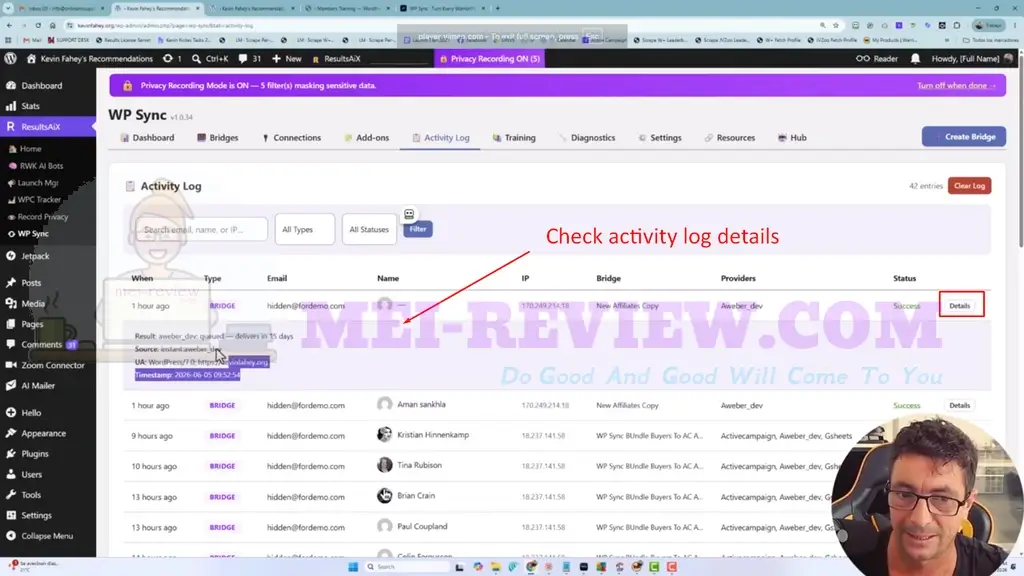Click the red Clear Log button
The width and height of the screenshot is (1024, 576).
tap(969, 185)
